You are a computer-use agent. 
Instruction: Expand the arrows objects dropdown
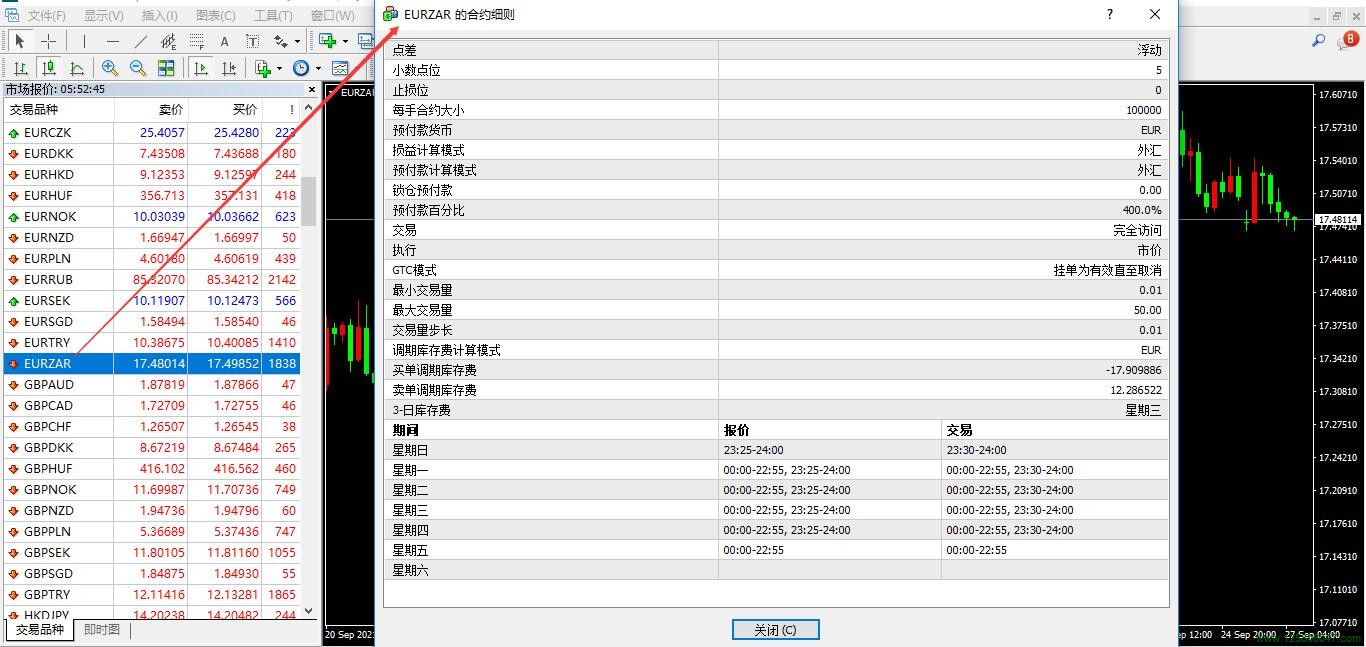pyautogui.click(x=297, y=41)
